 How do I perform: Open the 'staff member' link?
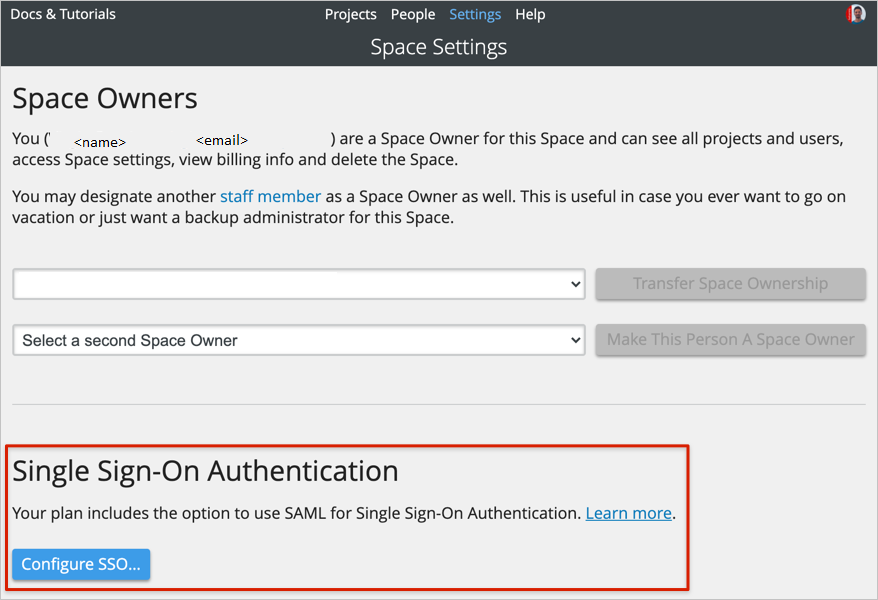point(270,196)
